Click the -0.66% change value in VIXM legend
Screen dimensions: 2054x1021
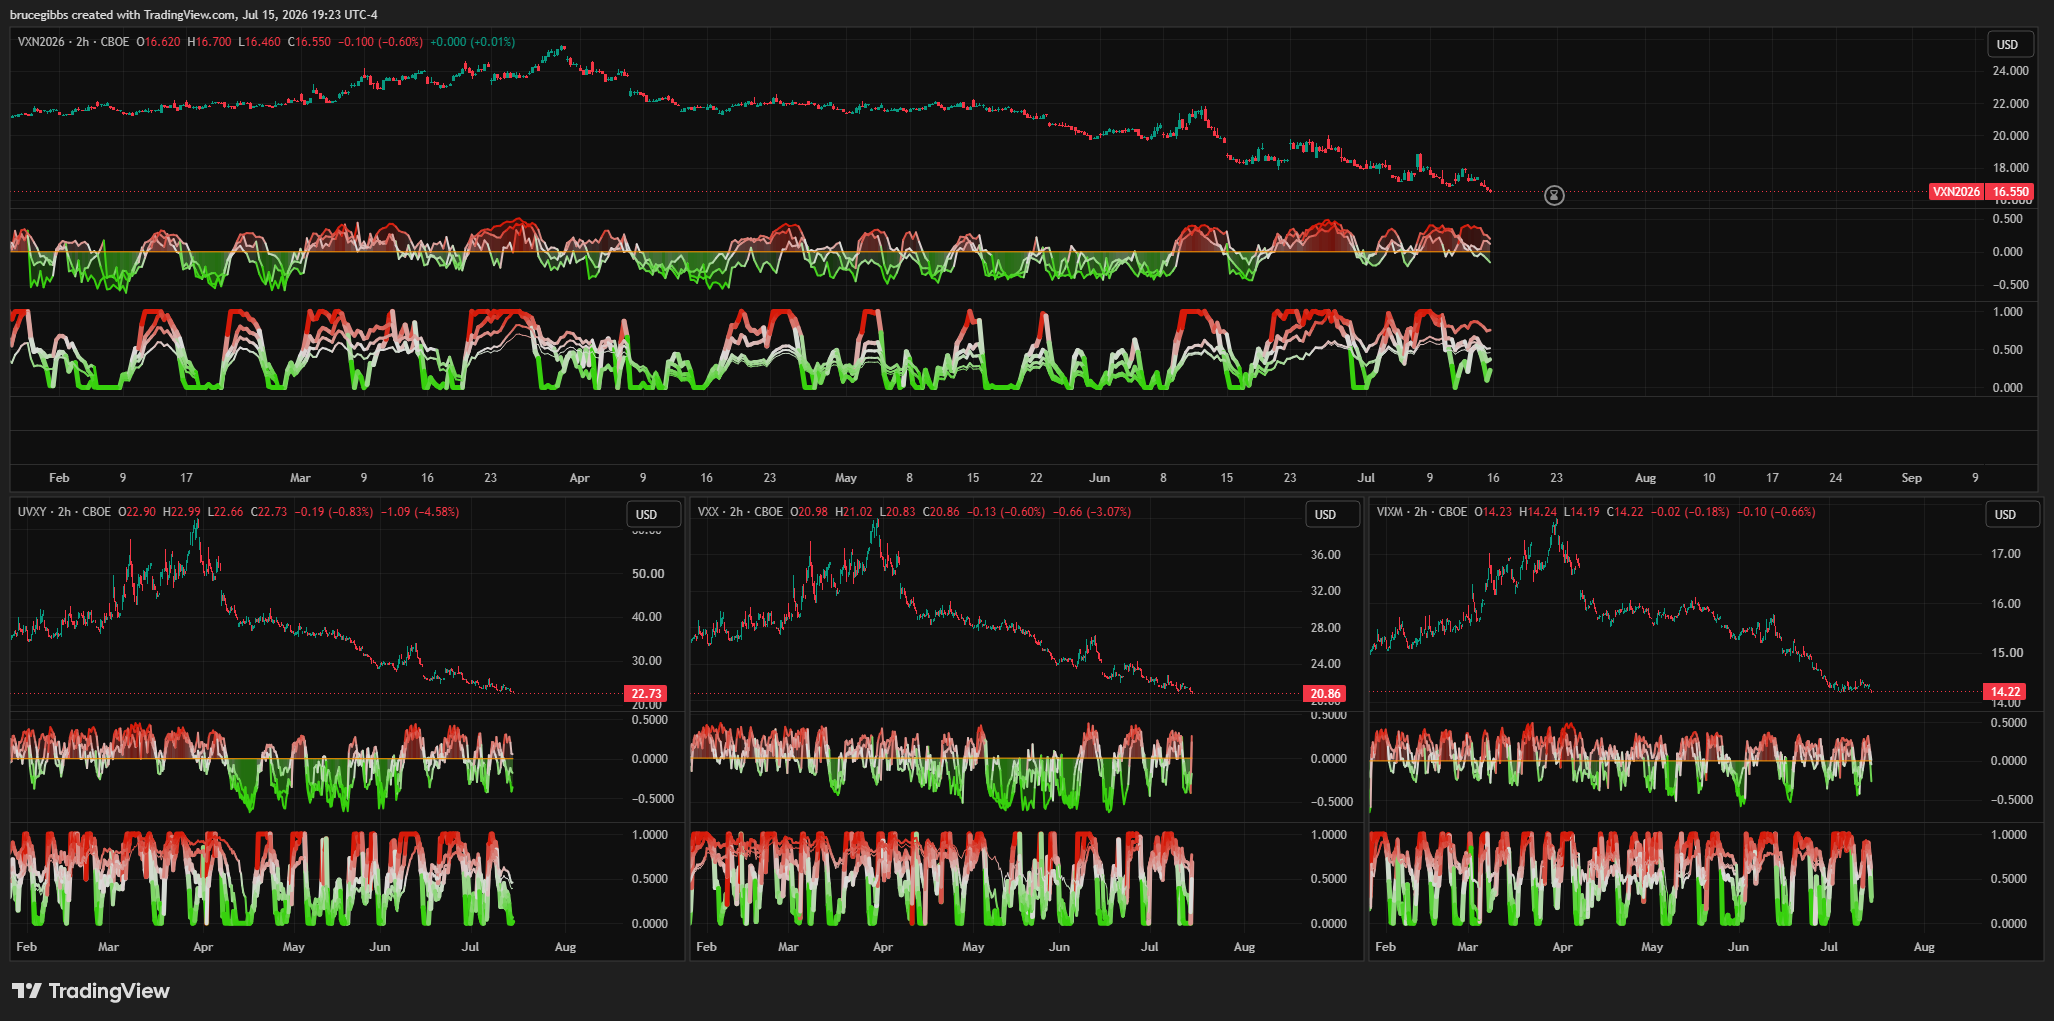pyautogui.click(x=1793, y=512)
